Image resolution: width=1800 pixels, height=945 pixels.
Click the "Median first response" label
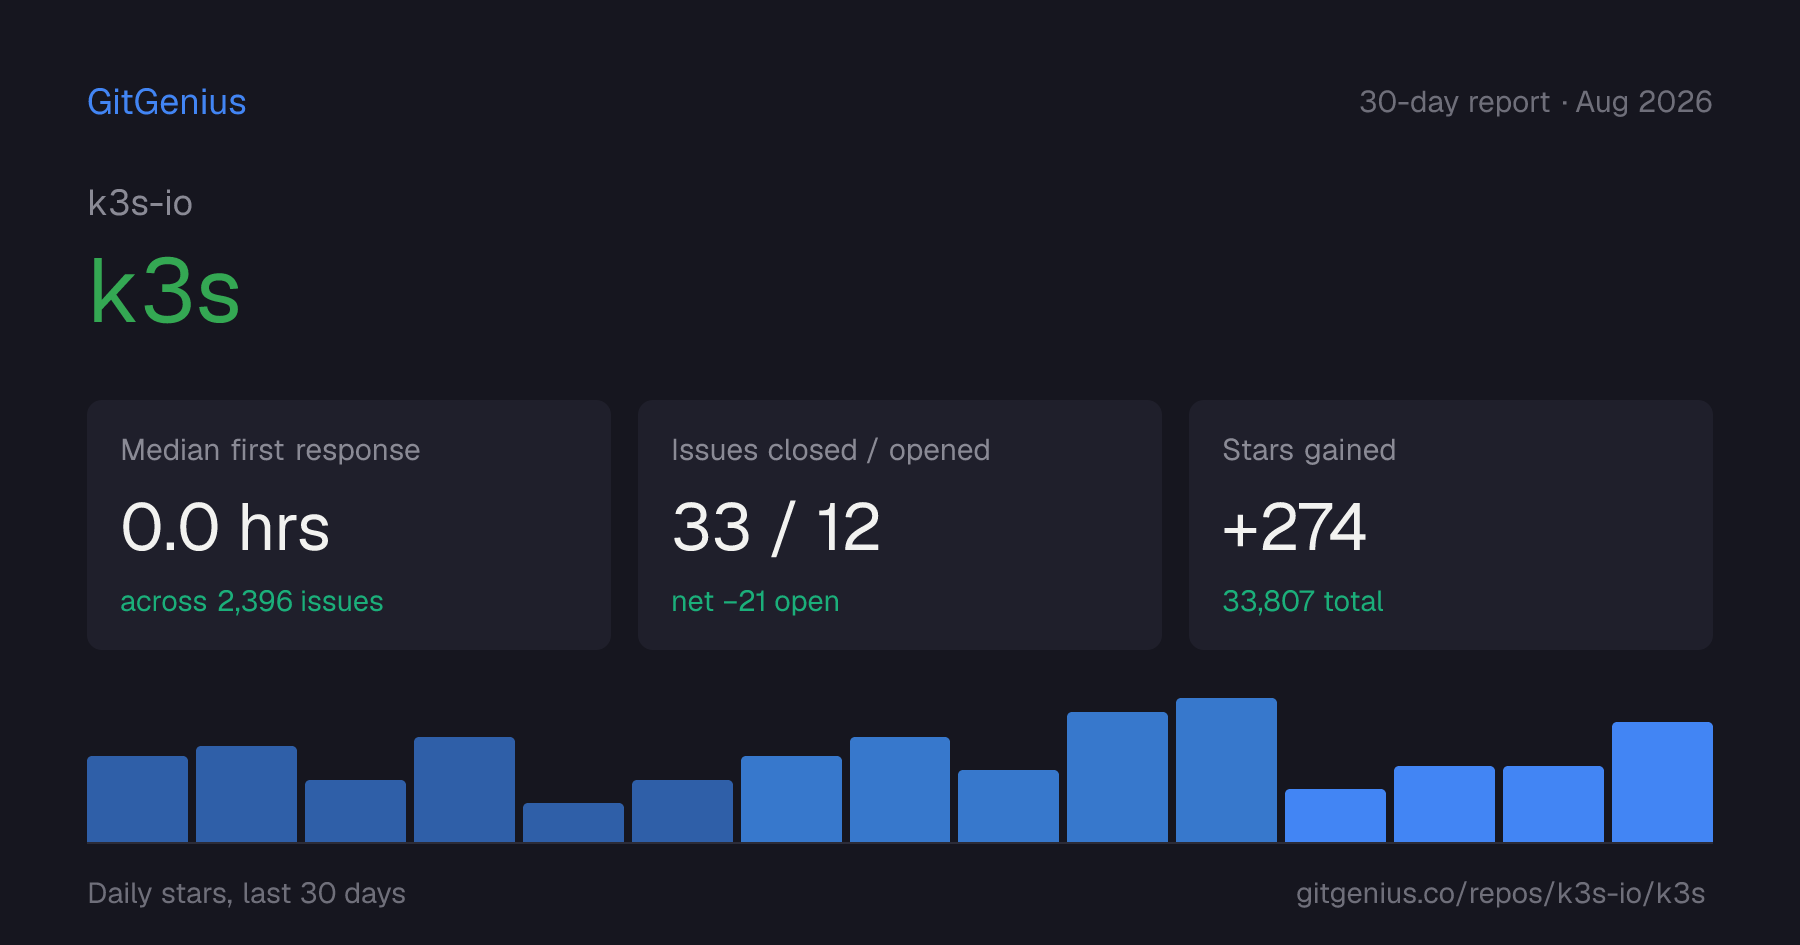pyautogui.click(x=270, y=450)
